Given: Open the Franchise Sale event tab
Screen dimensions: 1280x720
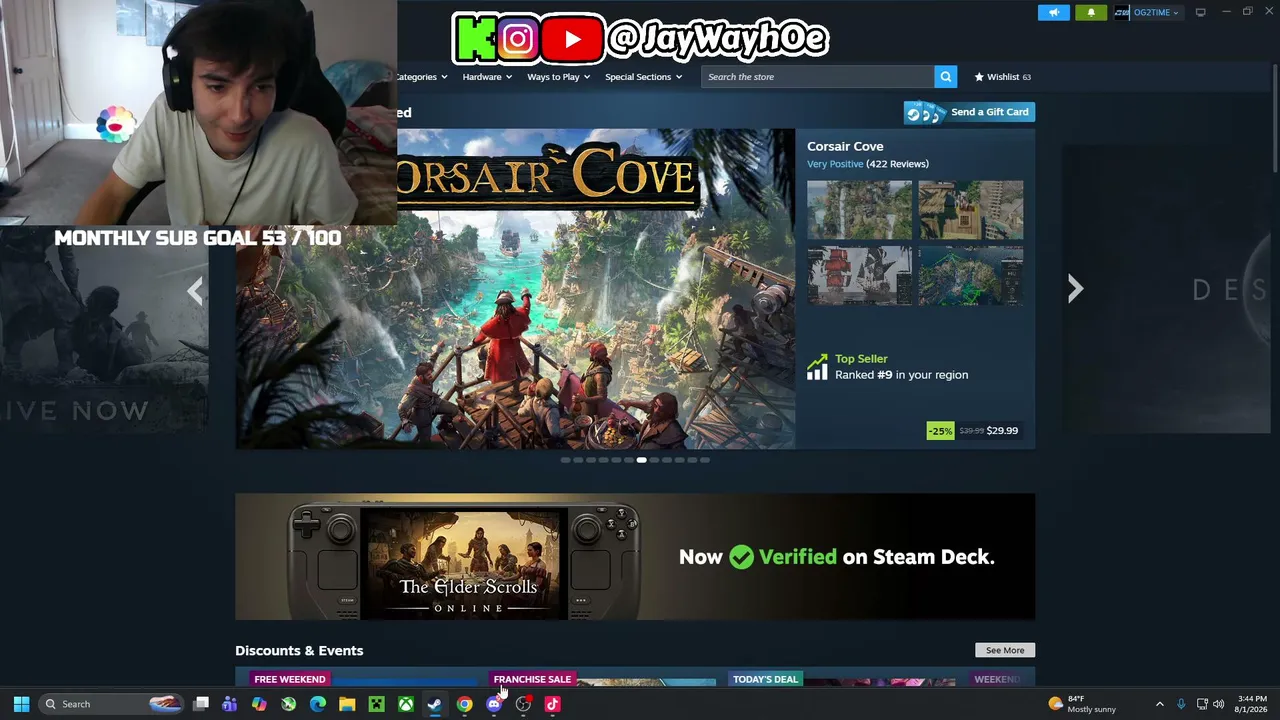Looking at the screenshot, I should [532, 679].
